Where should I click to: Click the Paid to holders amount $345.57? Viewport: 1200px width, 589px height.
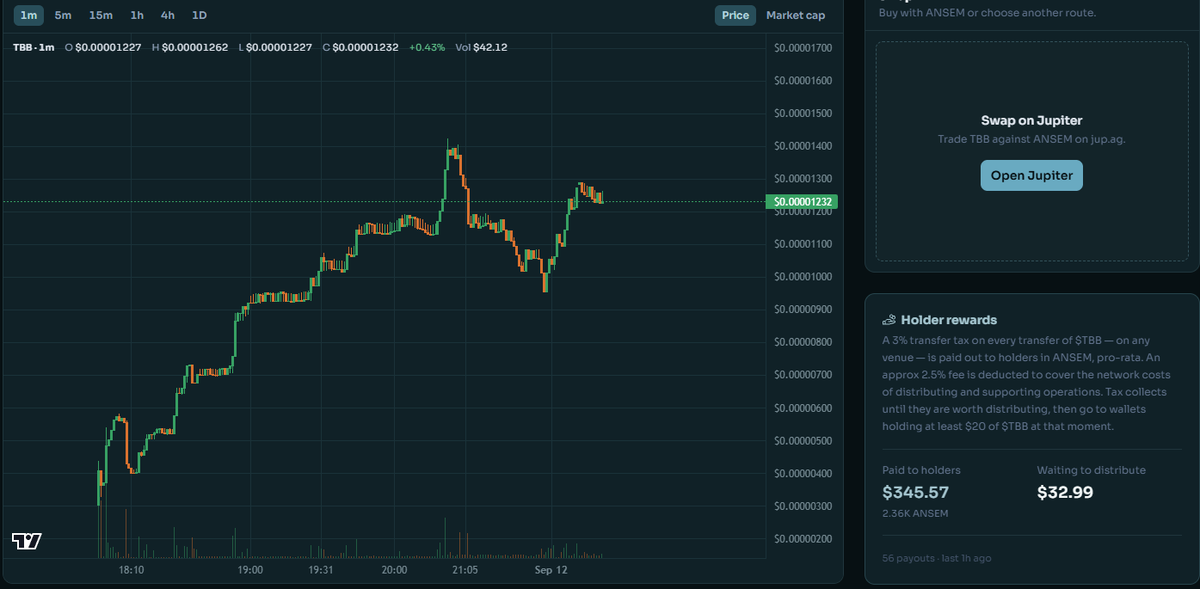click(915, 492)
